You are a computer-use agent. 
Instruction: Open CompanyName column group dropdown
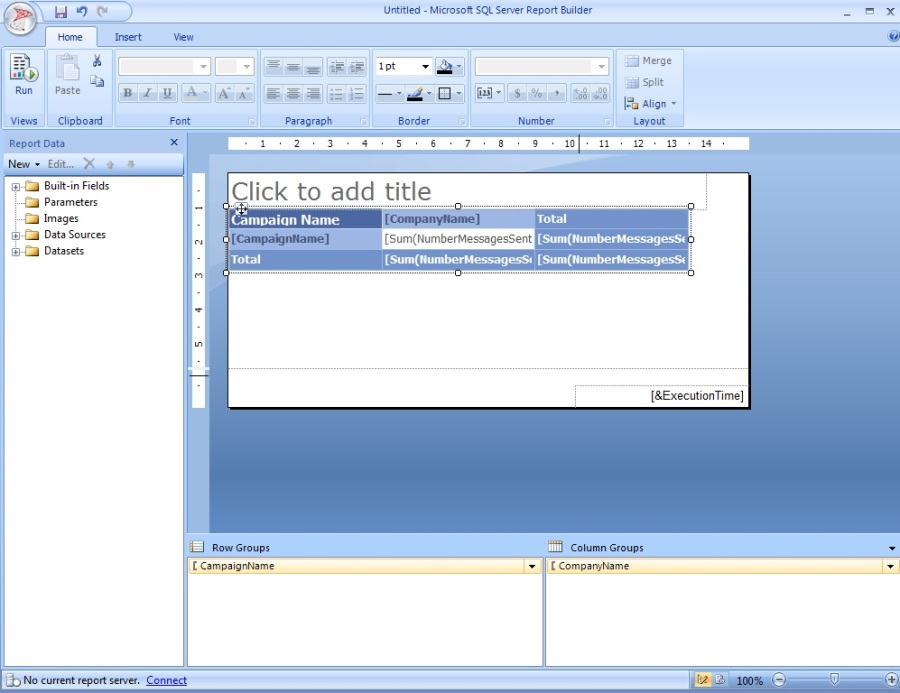pos(890,566)
